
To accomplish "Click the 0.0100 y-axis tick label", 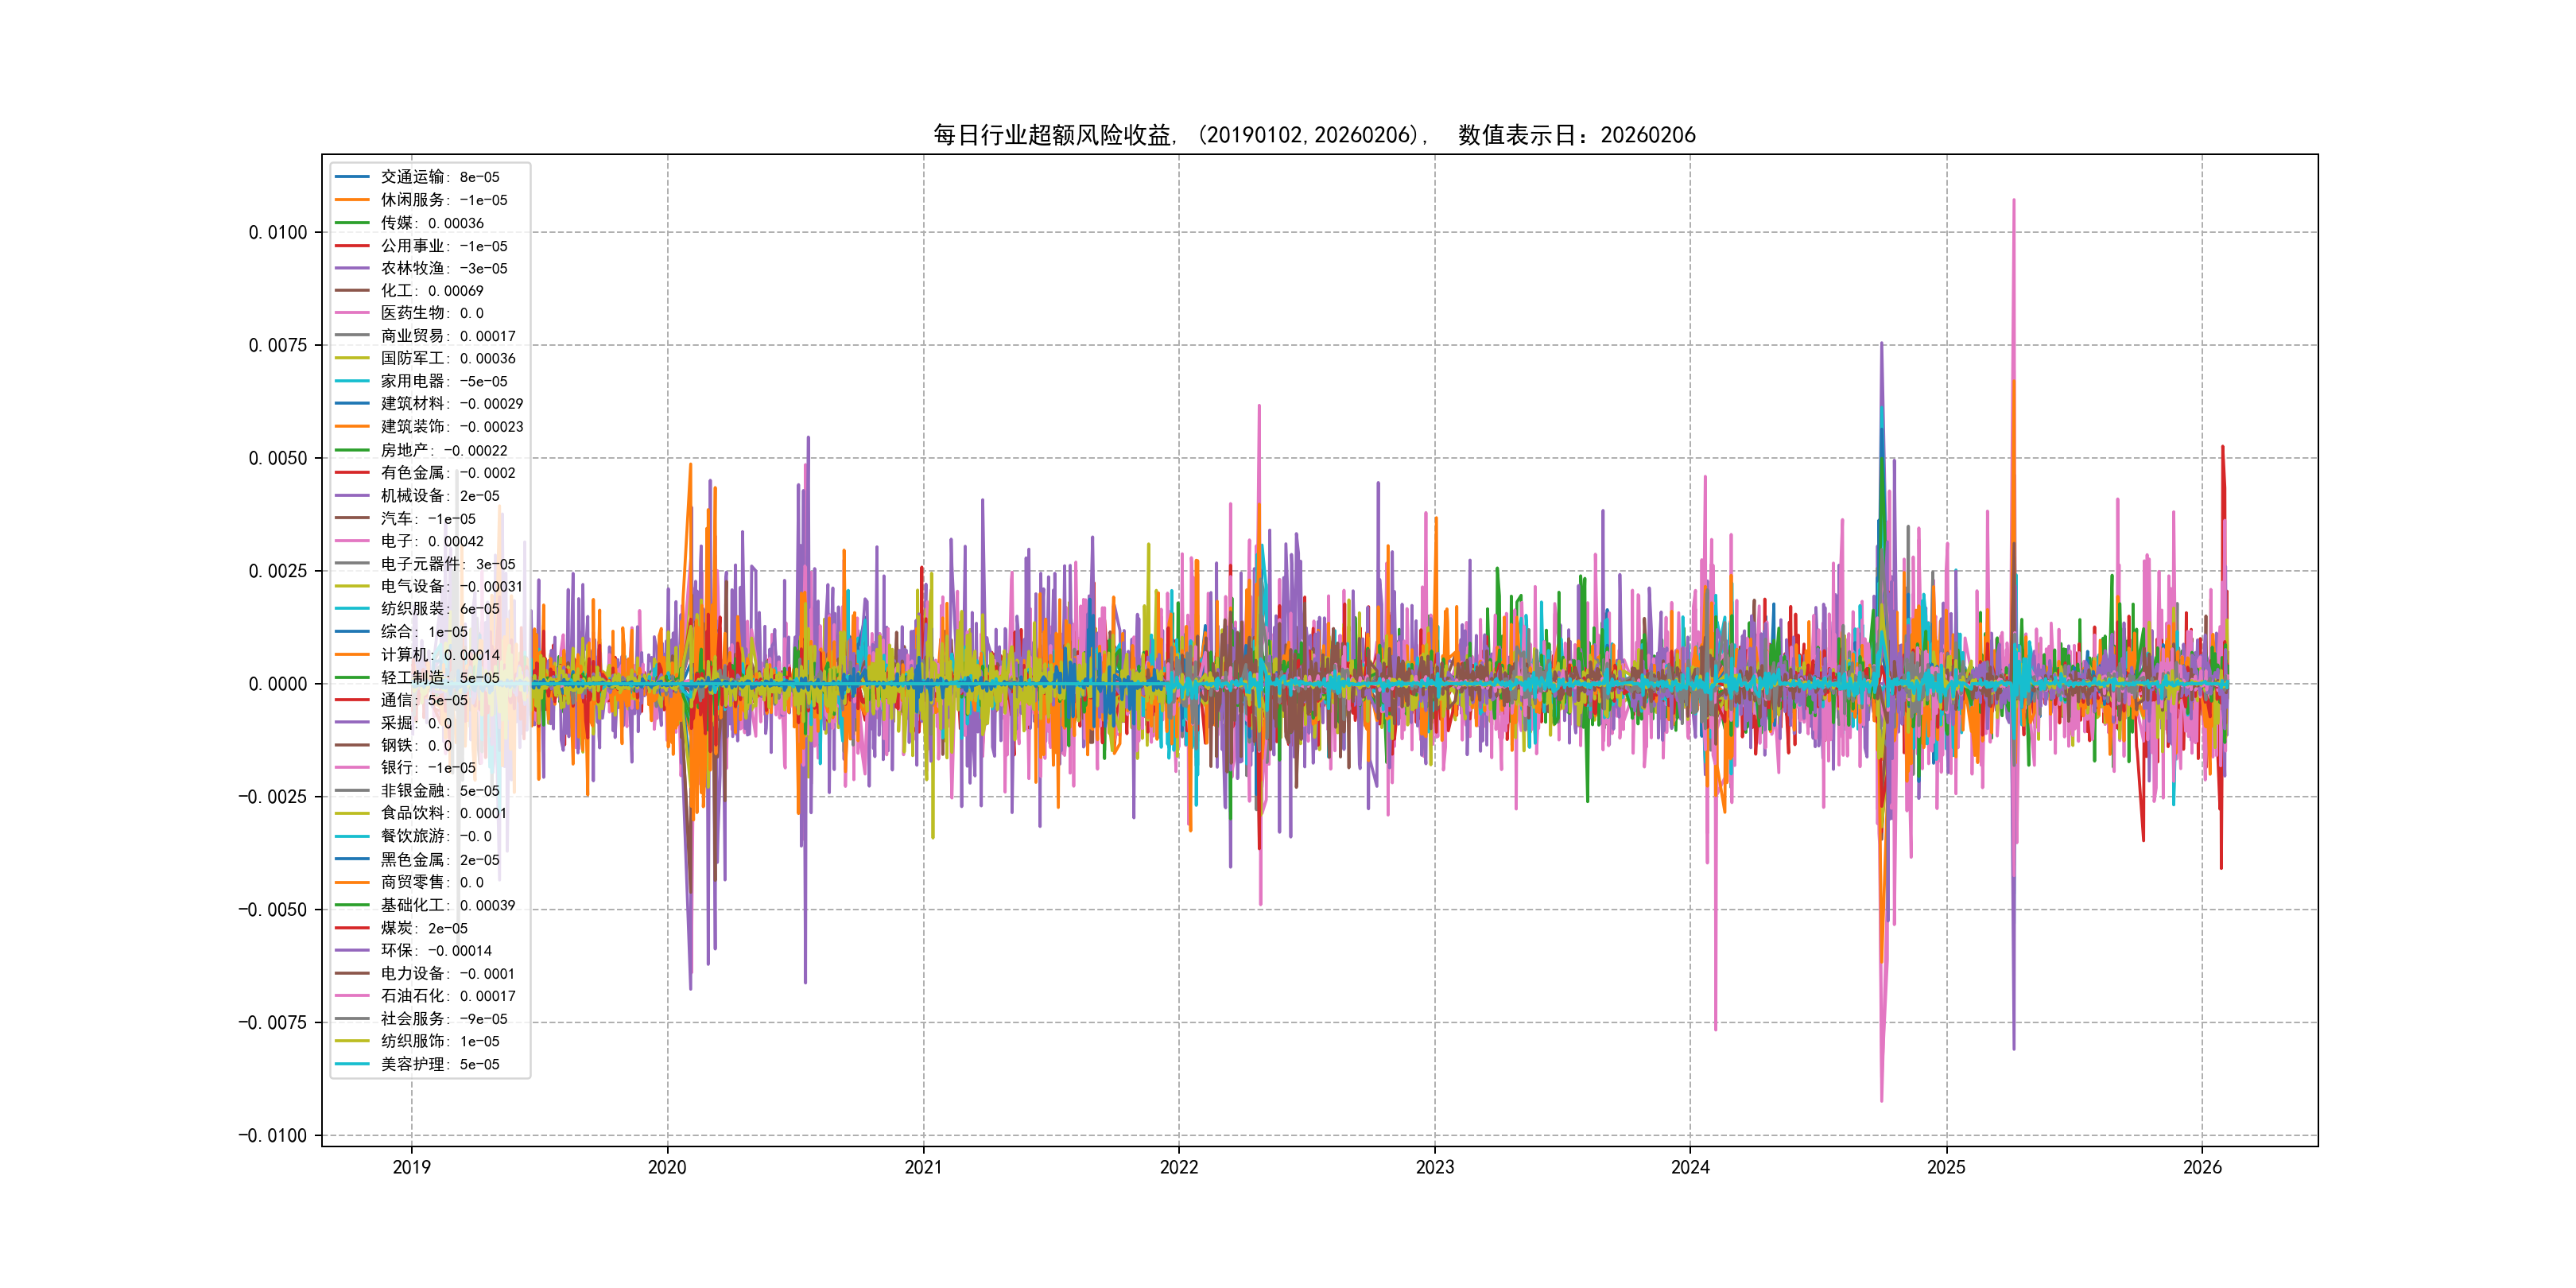I will tap(277, 232).
